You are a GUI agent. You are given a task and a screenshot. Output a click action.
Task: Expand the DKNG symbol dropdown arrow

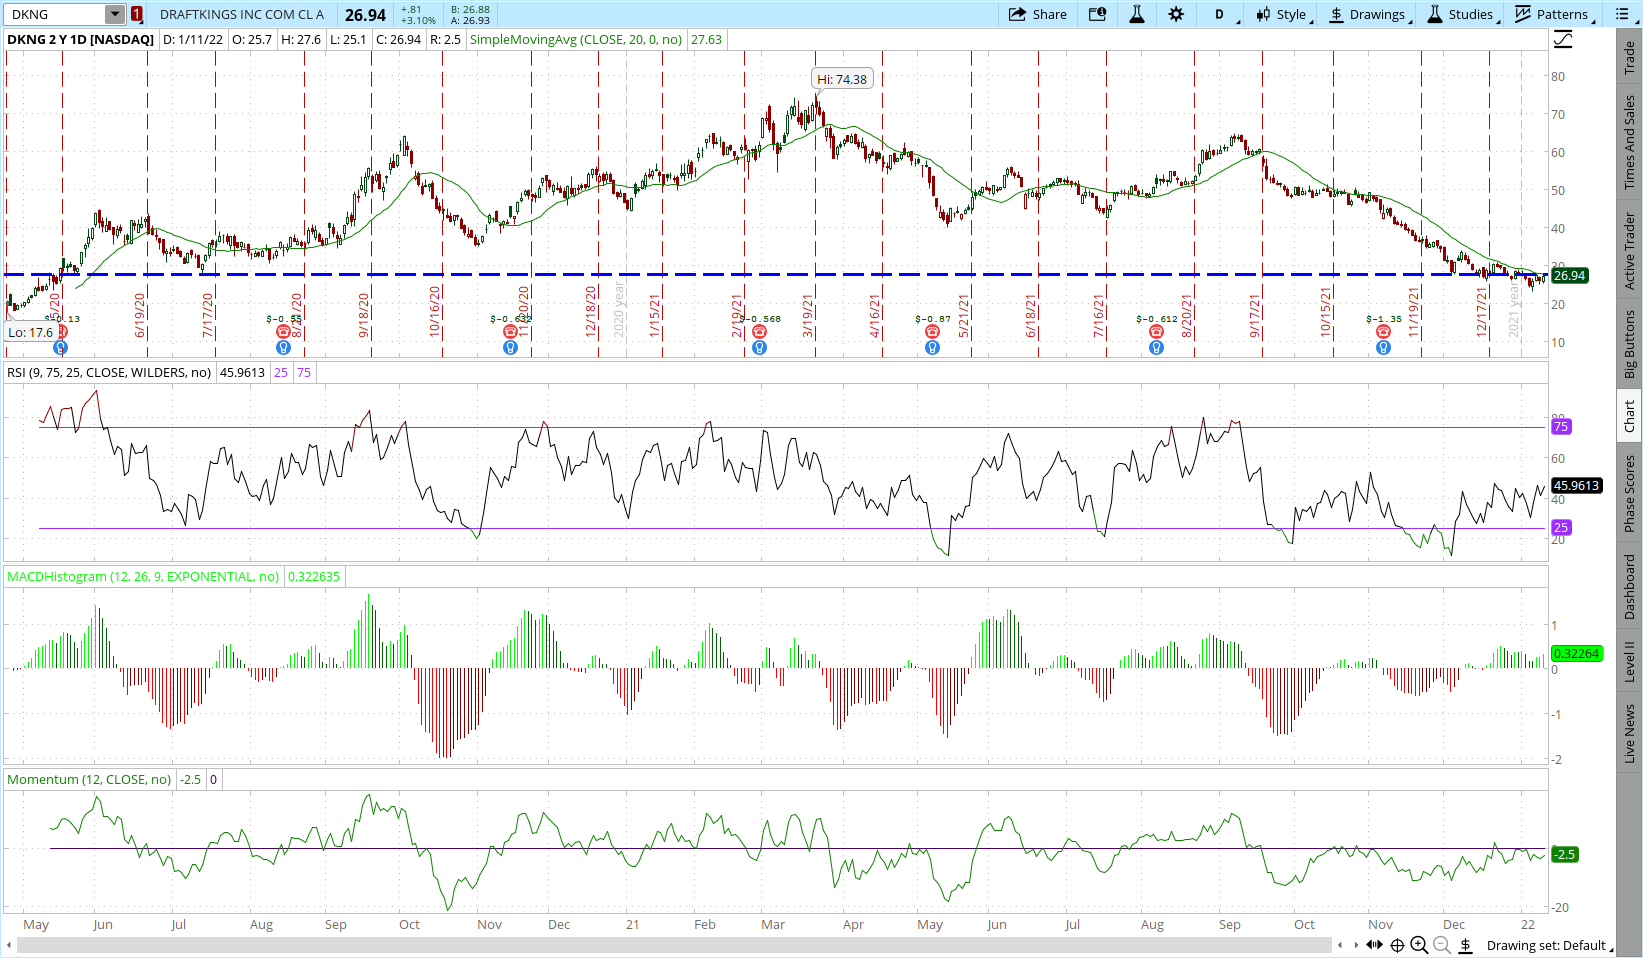pos(115,14)
